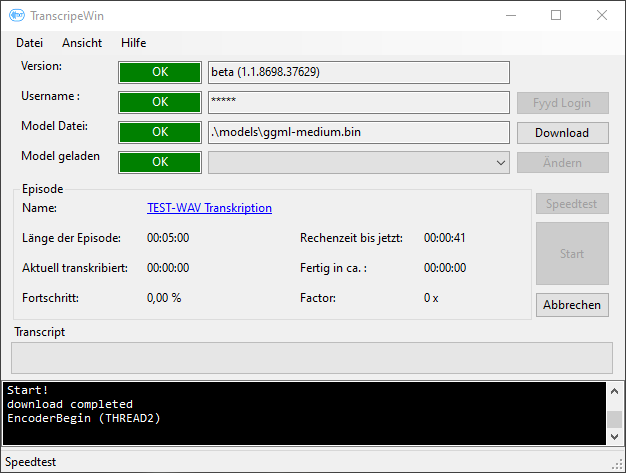Click the Transcript progress bar area

(311, 358)
